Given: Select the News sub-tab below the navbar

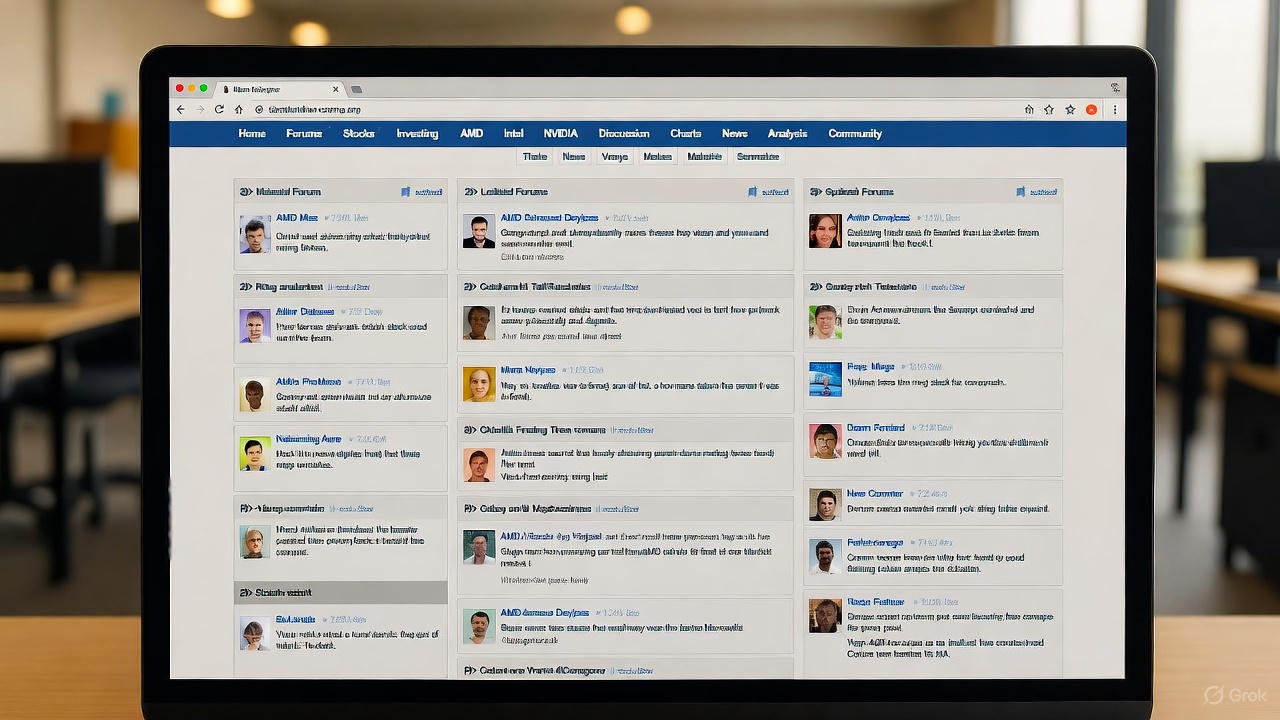Looking at the screenshot, I should point(573,157).
